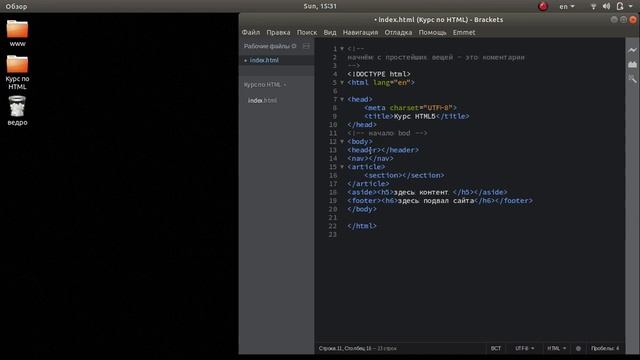Open the volume icon in top panel
This screenshot has width=640, height=360.
607,6
